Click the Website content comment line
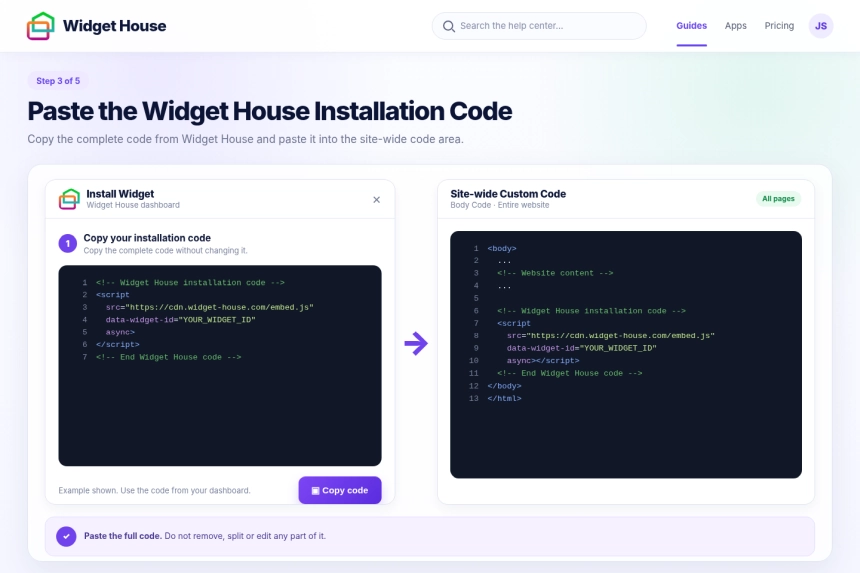Image resolution: width=860 pixels, height=573 pixels. [555, 273]
